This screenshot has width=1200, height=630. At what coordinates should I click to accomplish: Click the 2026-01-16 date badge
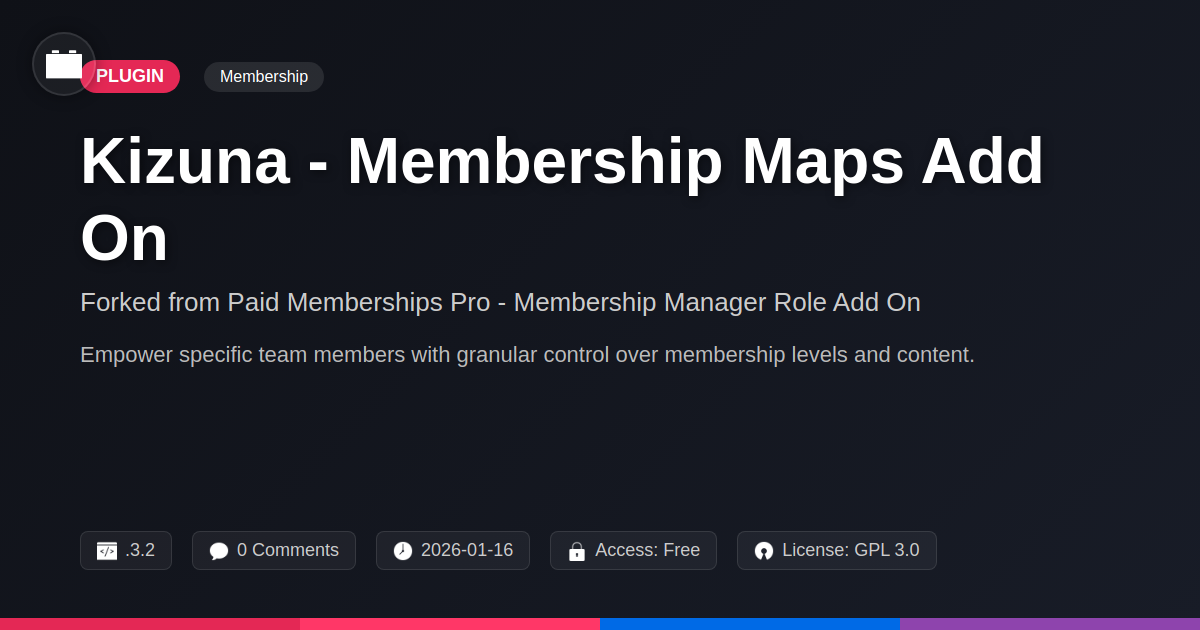coord(453,550)
